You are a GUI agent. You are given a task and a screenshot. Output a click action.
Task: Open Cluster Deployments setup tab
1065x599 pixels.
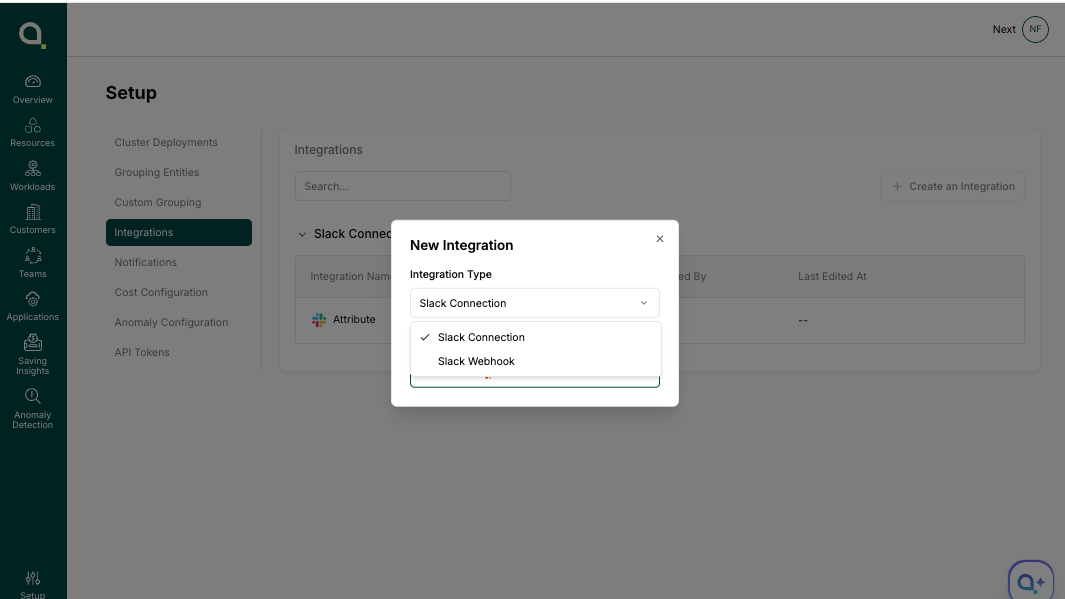(179, 143)
